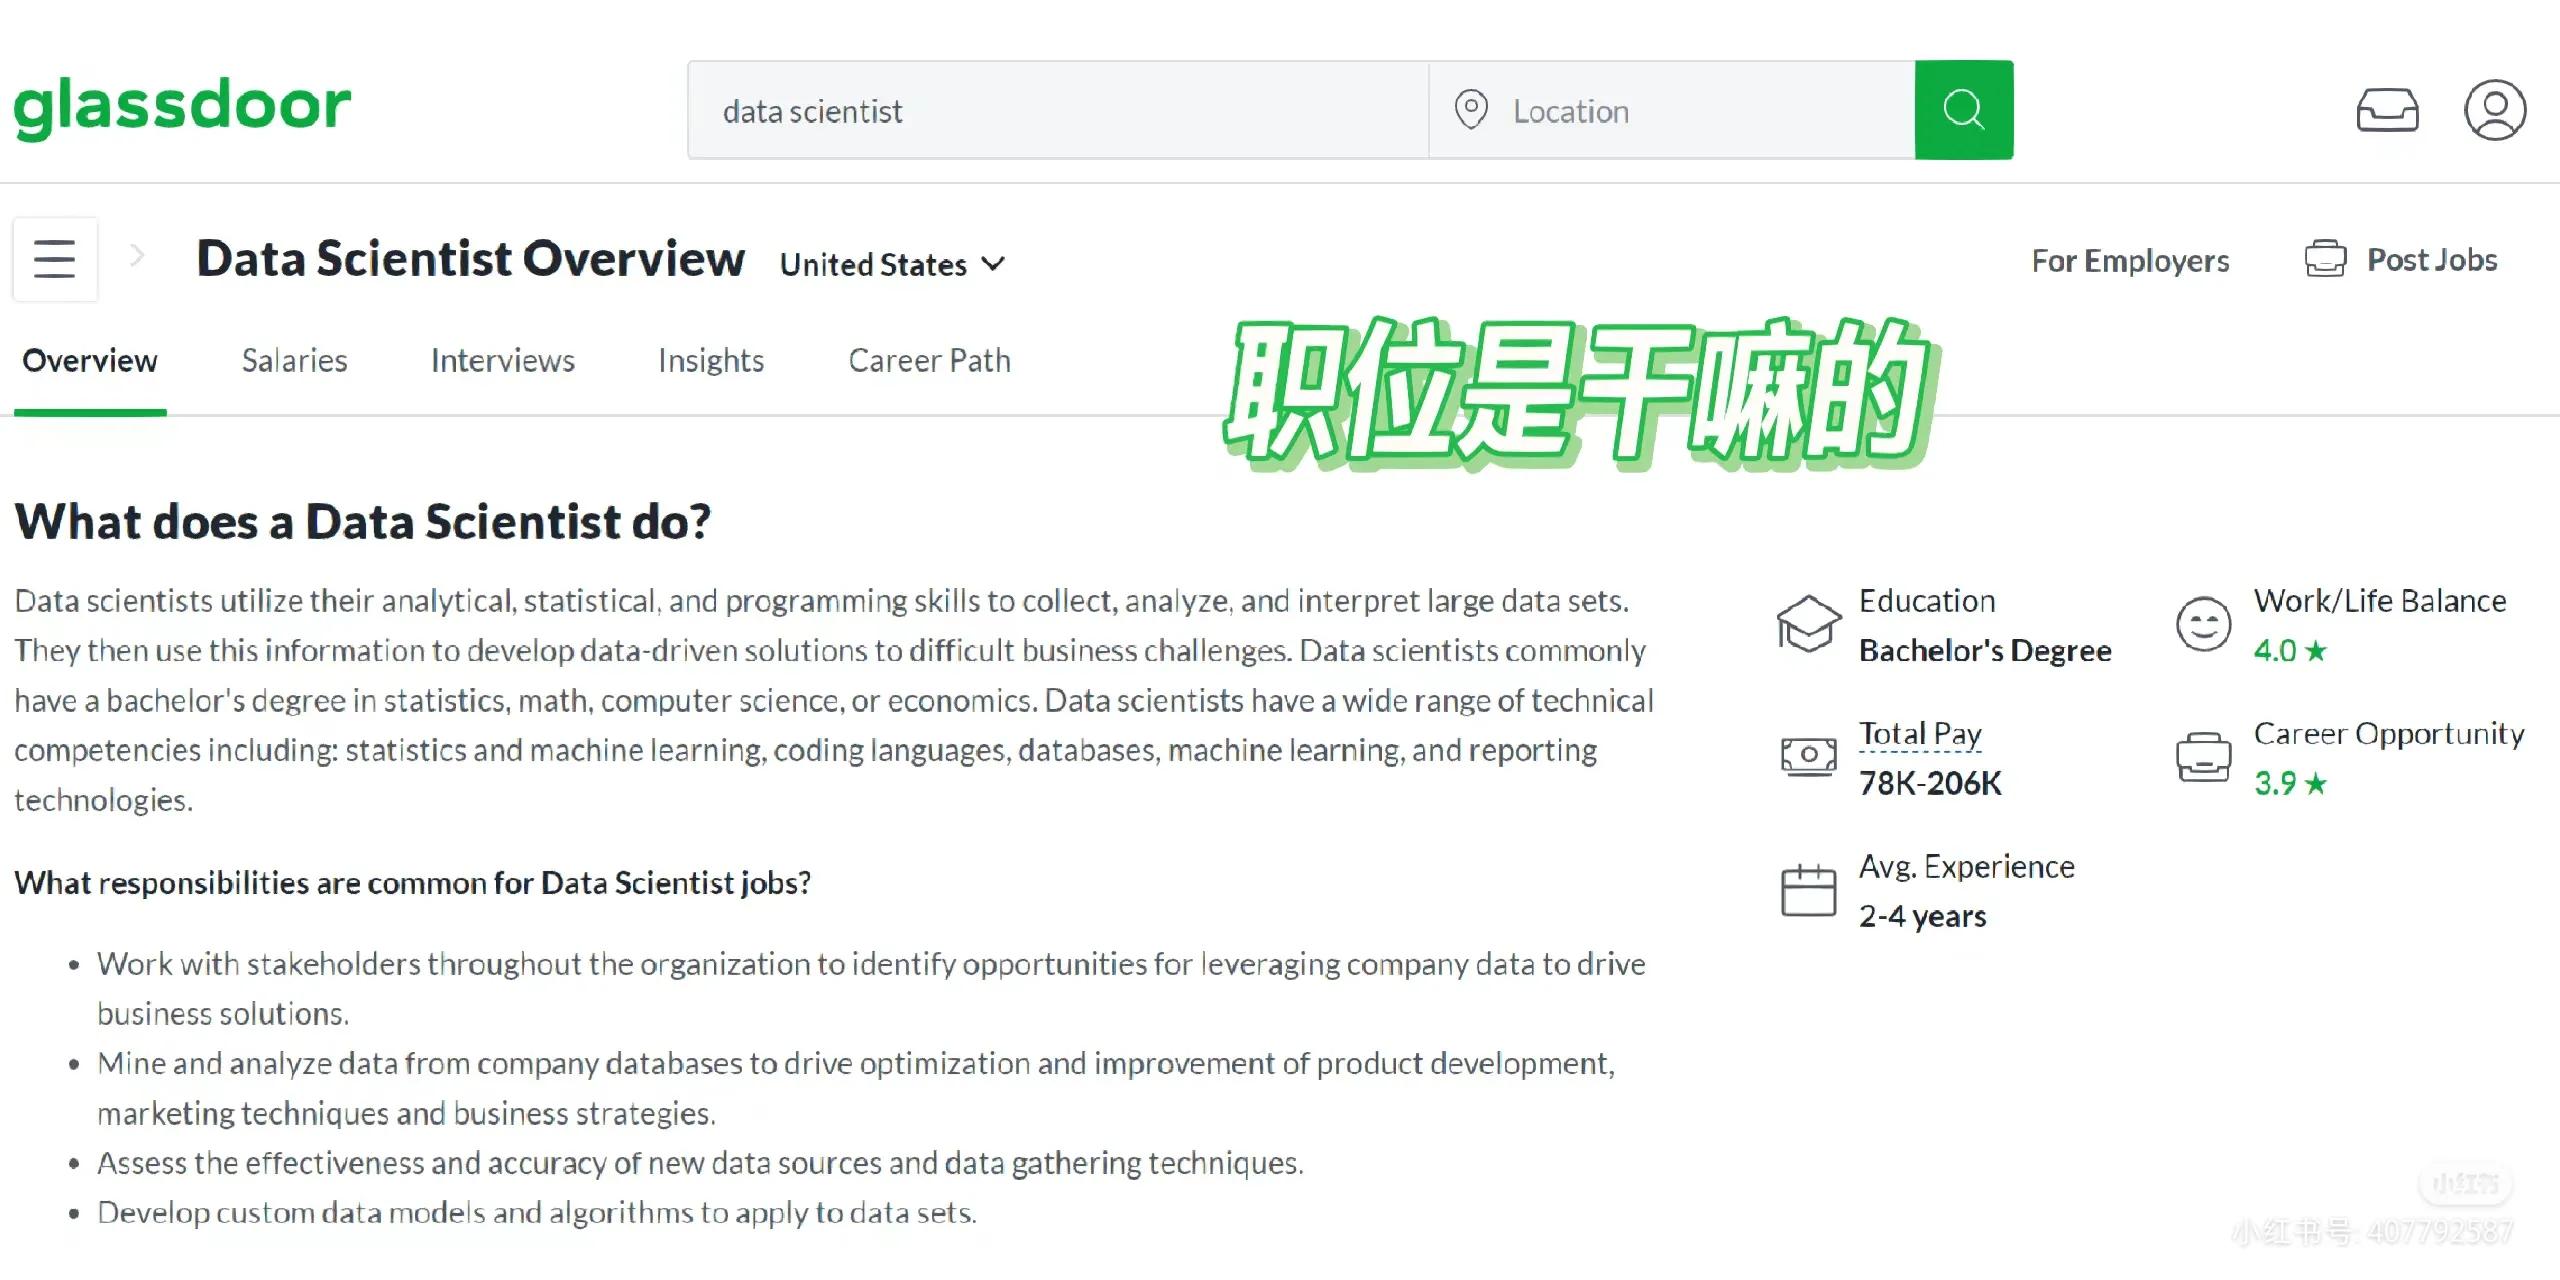Click the green search magnifier button
The width and height of the screenshot is (2560, 1280).
pyautogui.click(x=1963, y=110)
